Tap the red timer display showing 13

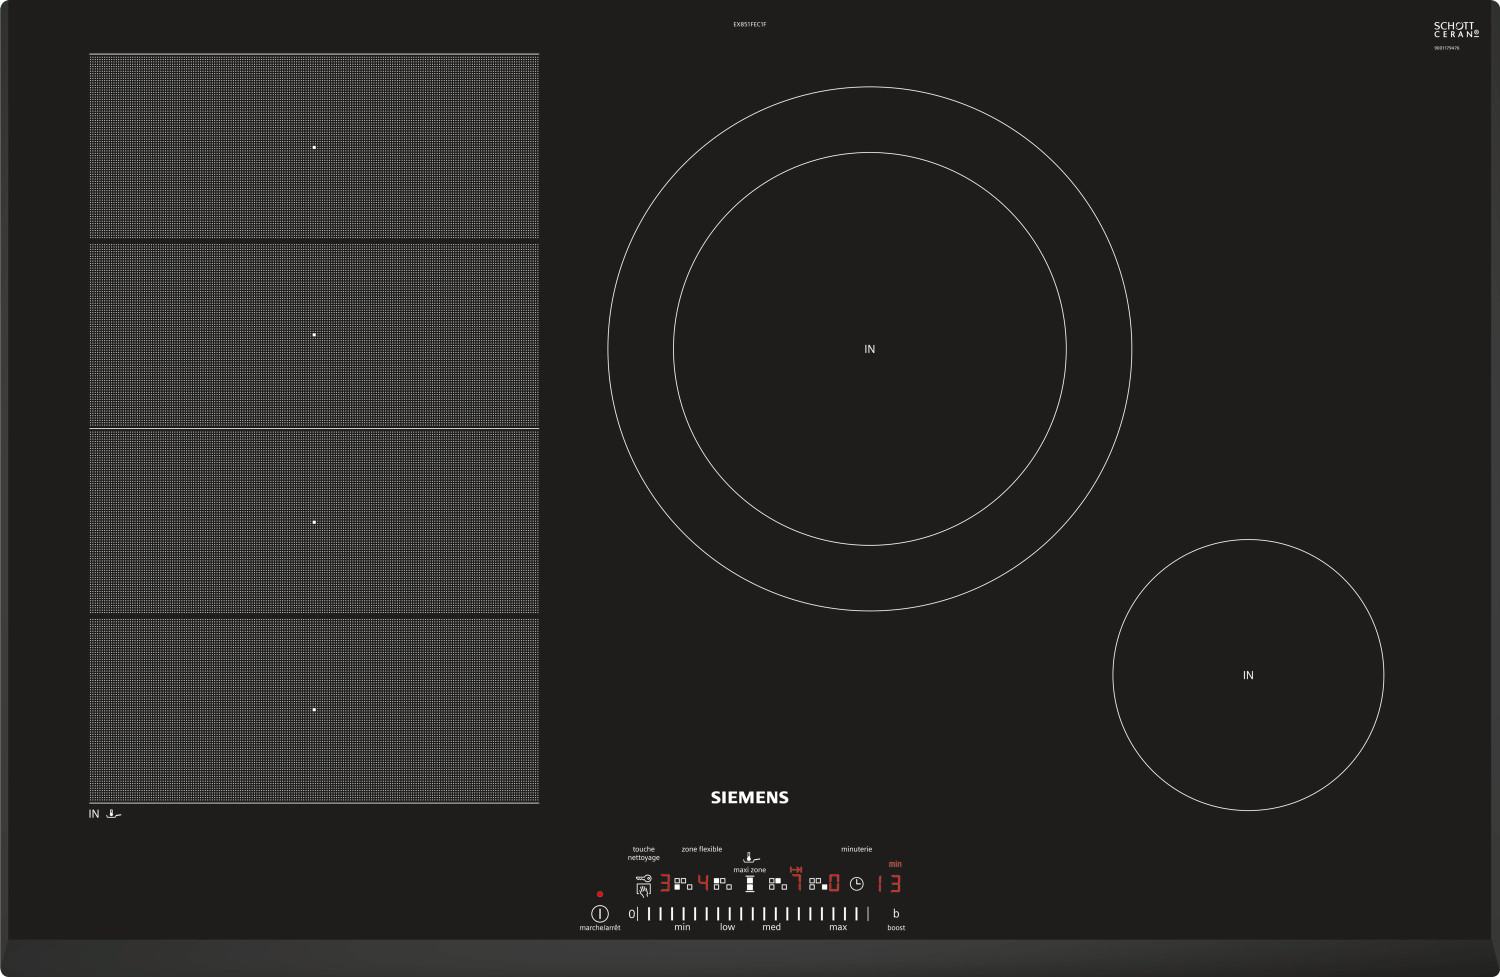click(x=889, y=884)
